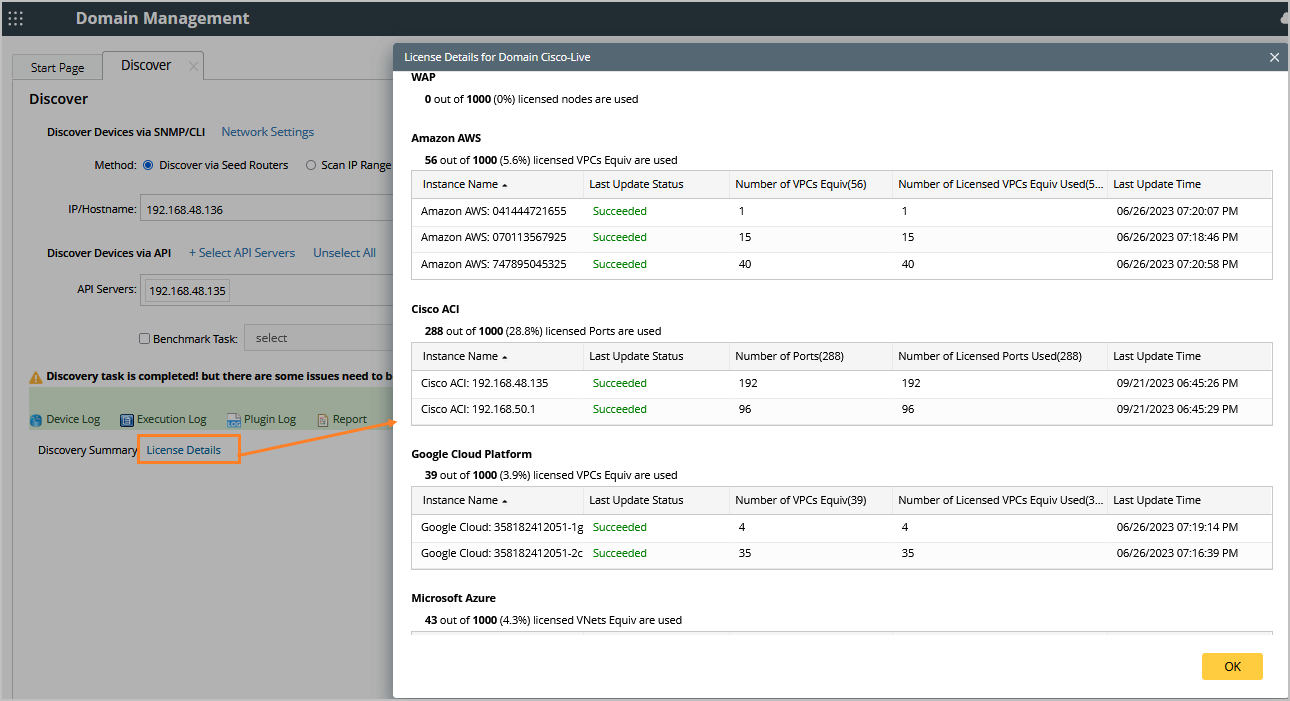This screenshot has height=701, width=1290.
Task: Open the Report document icon
Action: [323, 420]
